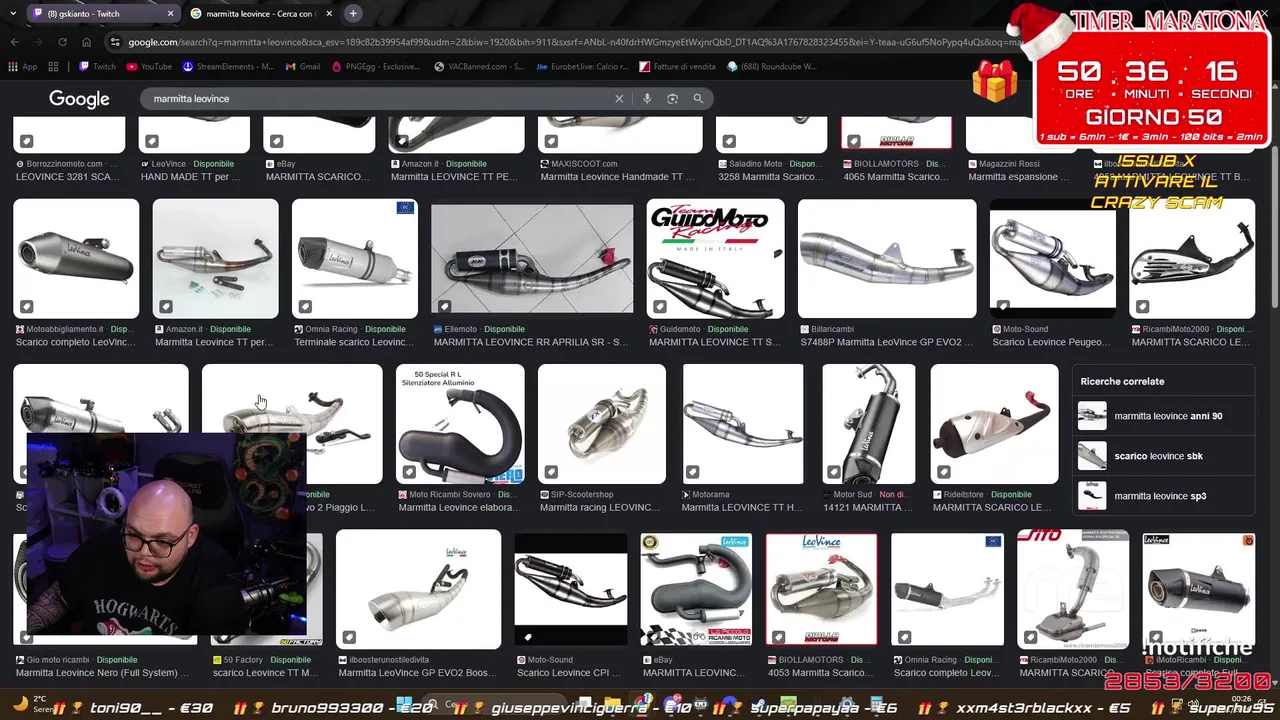Select related search scarico leovince sbk
The height and width of the screenshot is (720, 1280).
[1164, 456]
